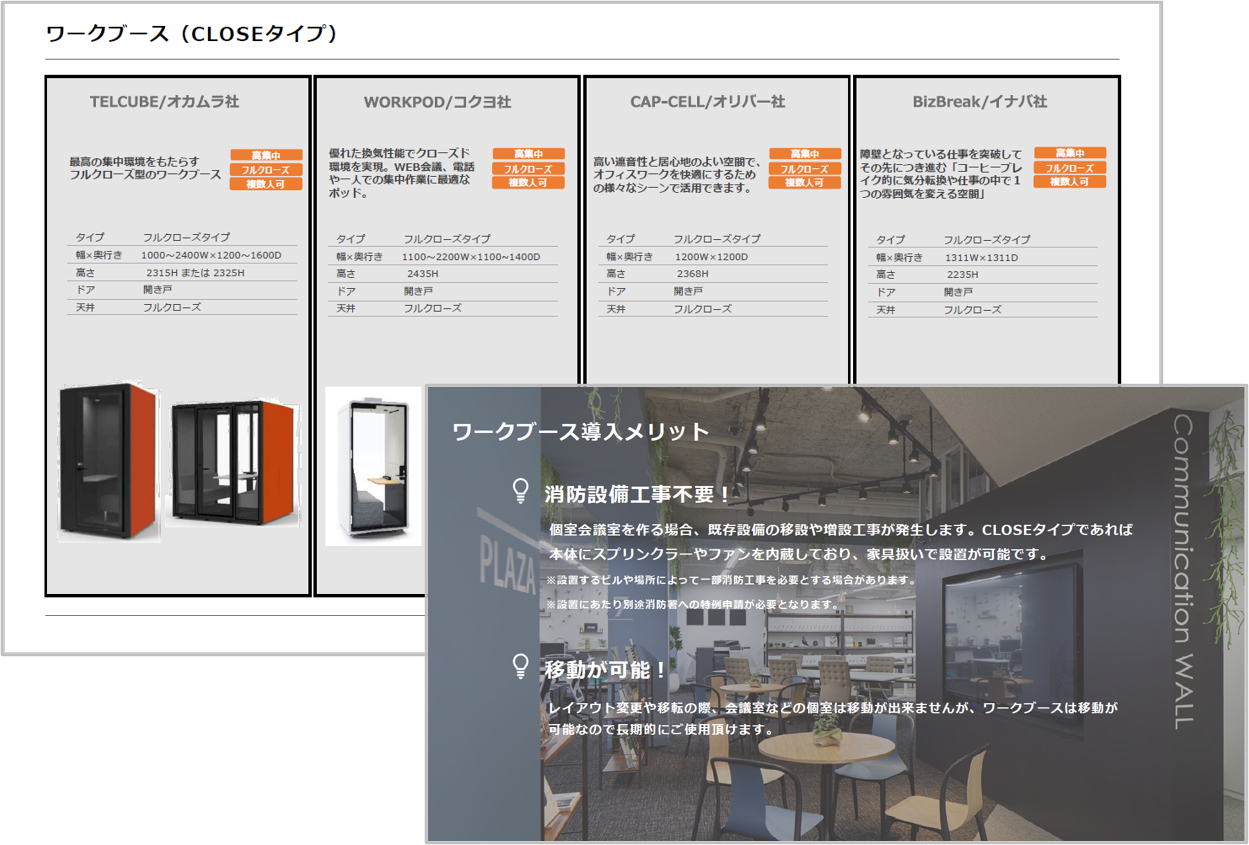Click the note ※設置するビルや場所によって一部消防工事
1249x845 pixels.
[x=731, y=580]
